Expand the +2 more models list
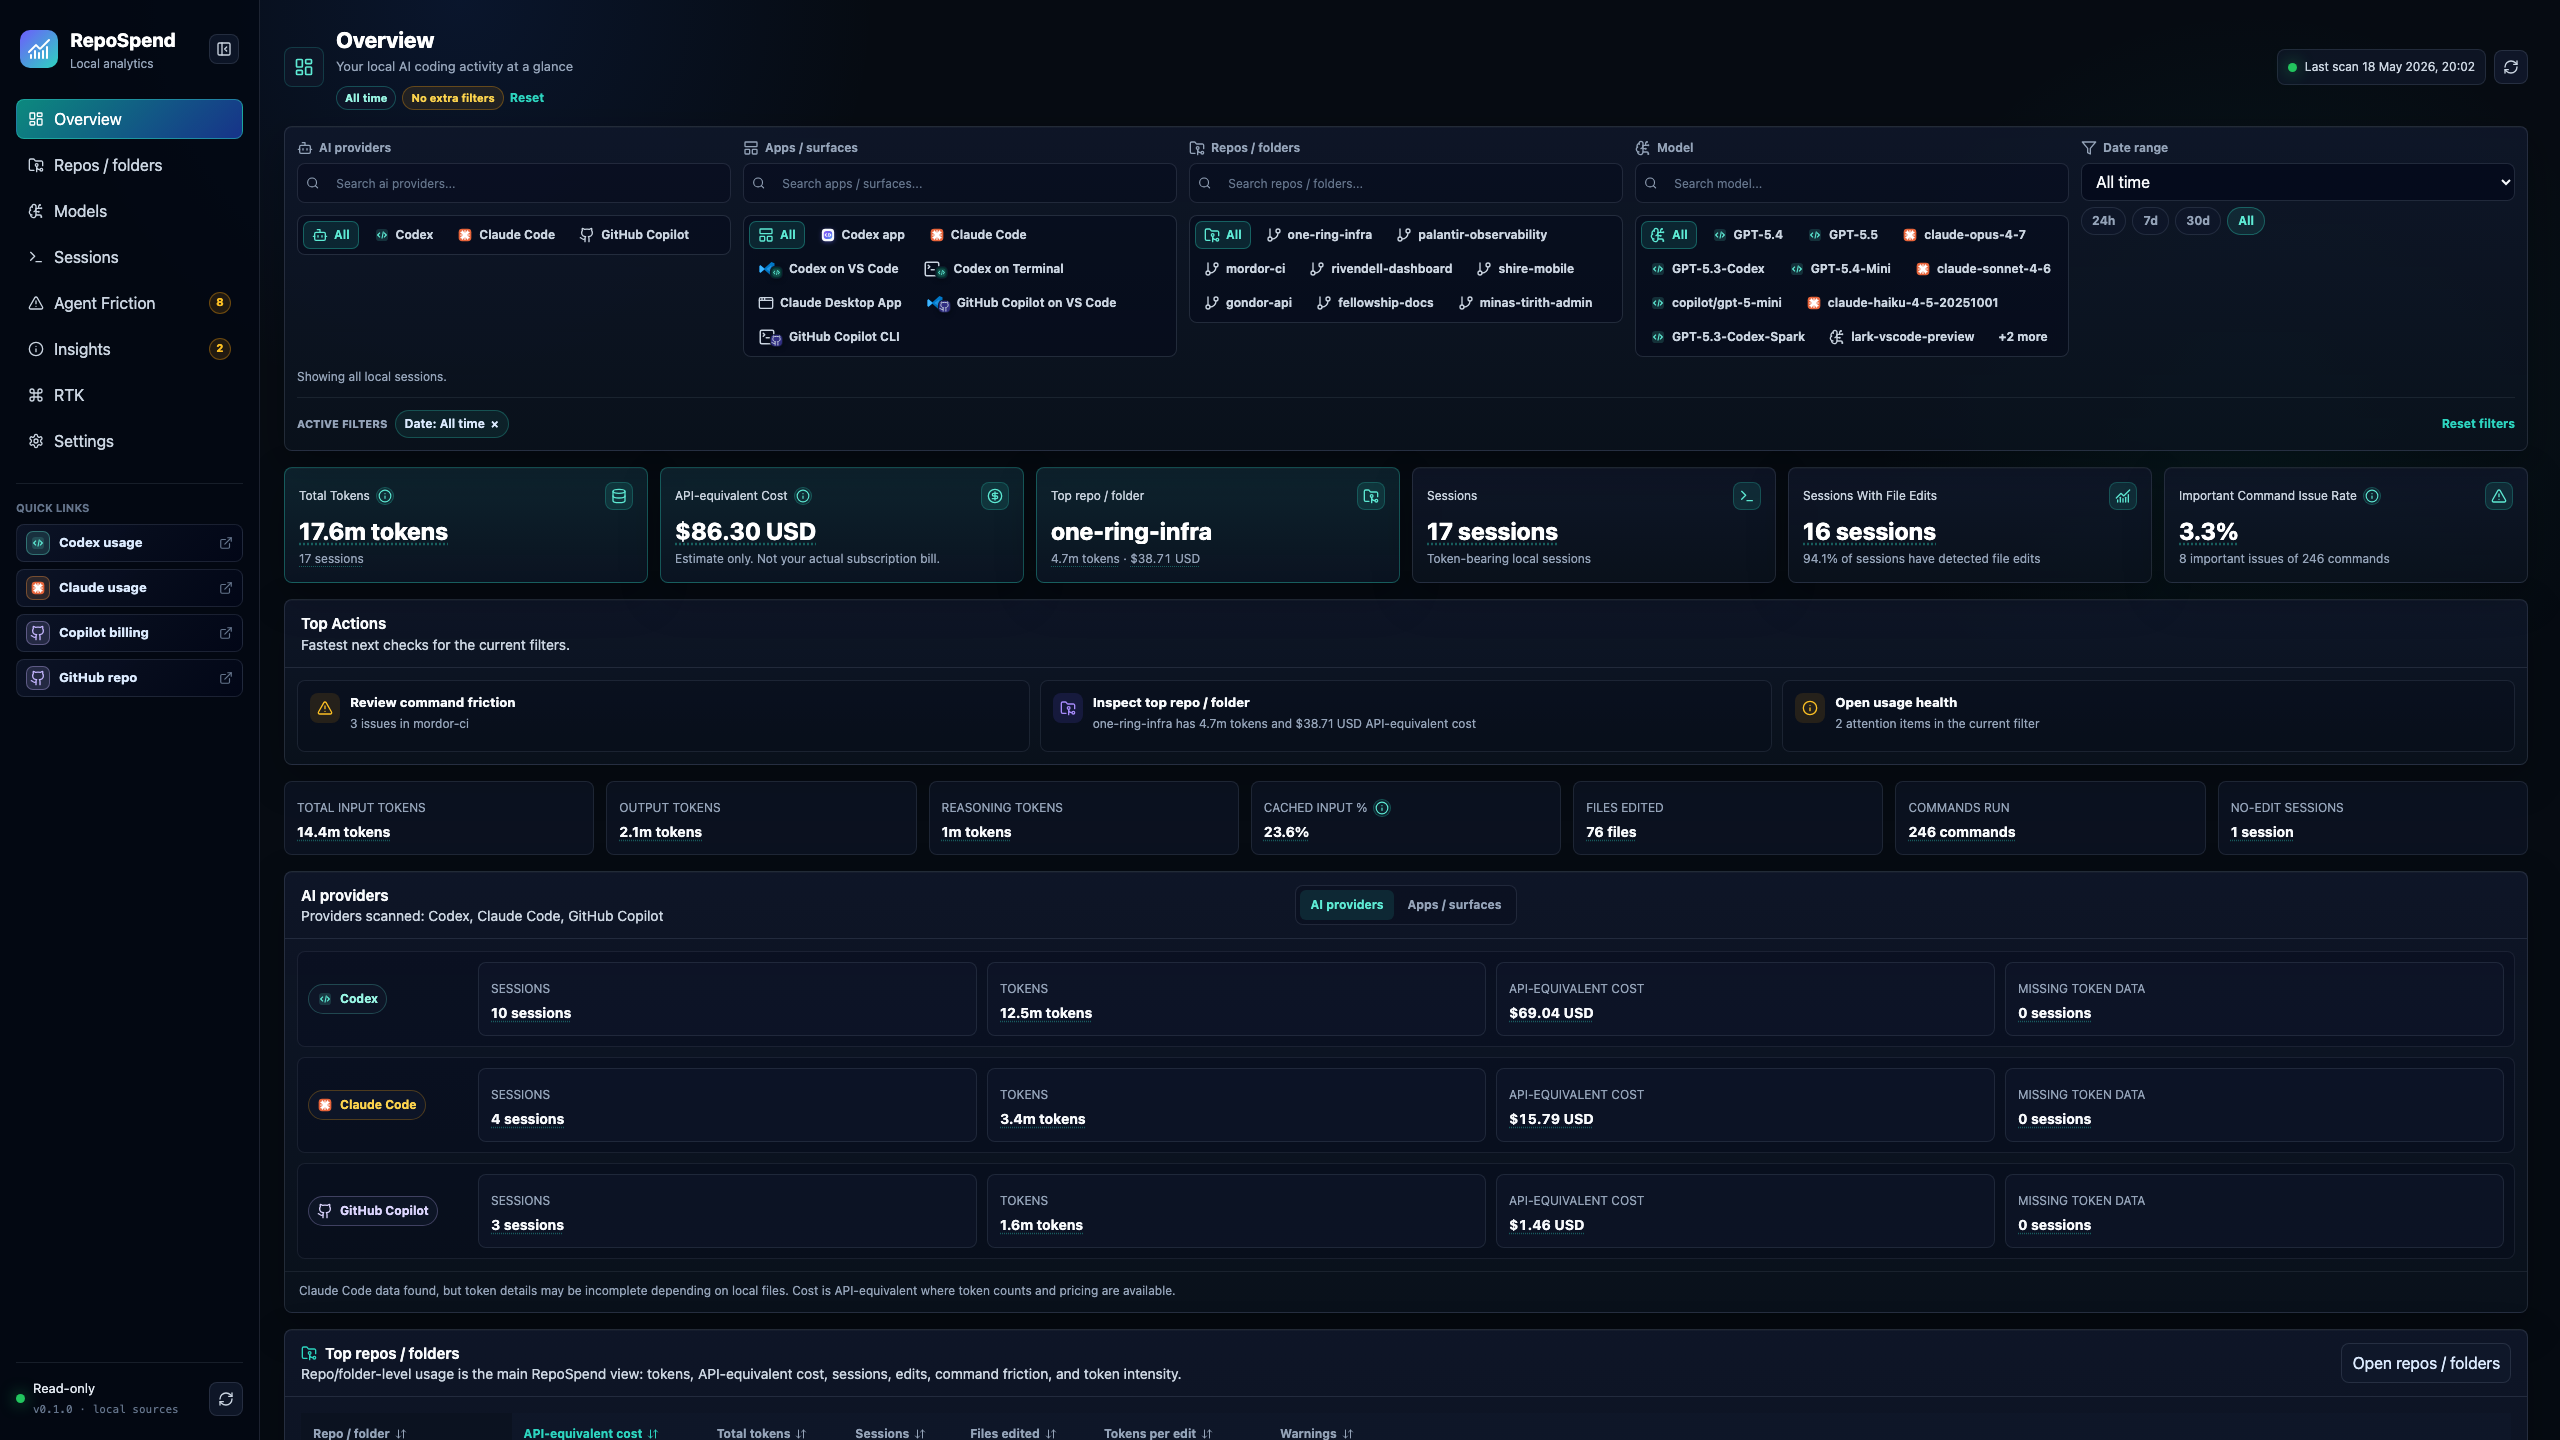This screenshot has height=1440, width=2560. pyautogui.click(x=2022, y=337)
